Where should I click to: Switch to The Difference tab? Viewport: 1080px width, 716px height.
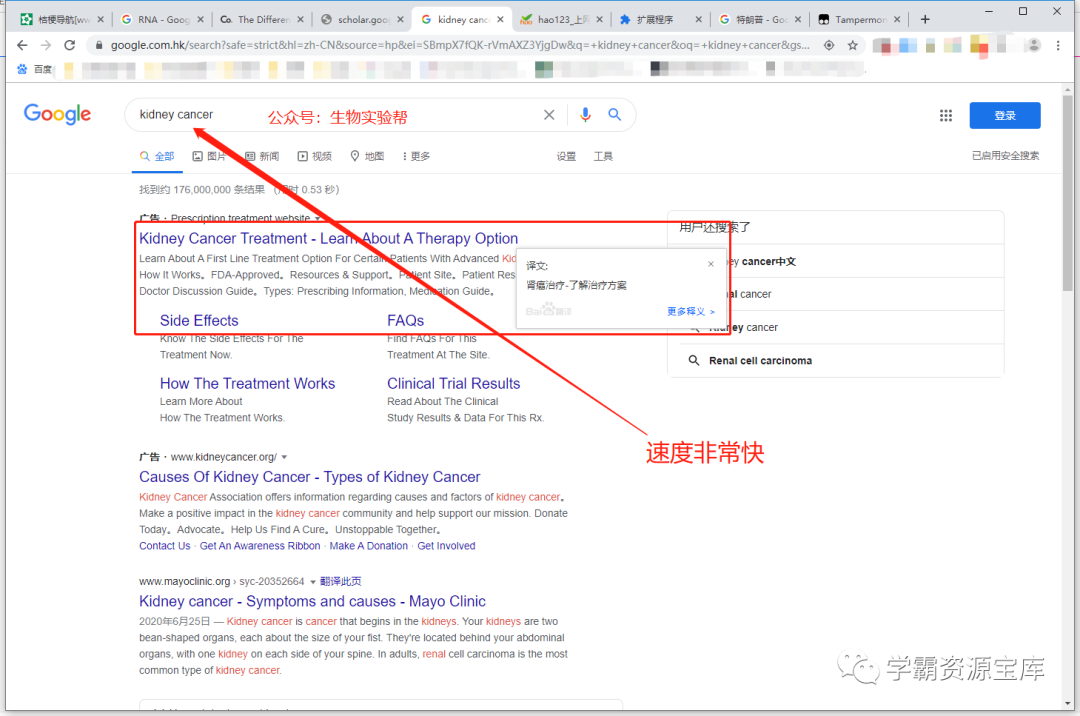tap(262, 19)
